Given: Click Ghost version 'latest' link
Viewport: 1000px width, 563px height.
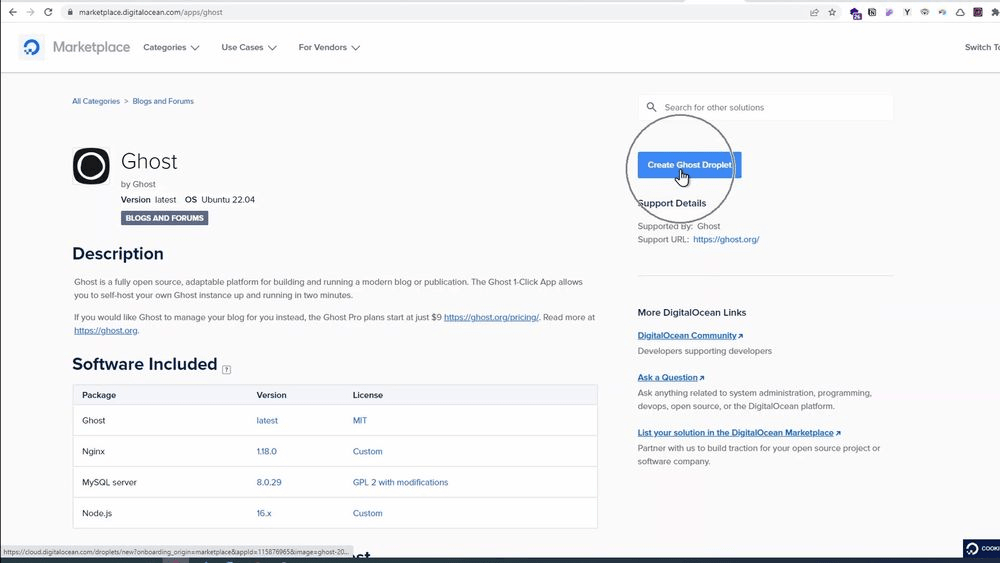Looking at the screenshot, I should coord(267,420).
